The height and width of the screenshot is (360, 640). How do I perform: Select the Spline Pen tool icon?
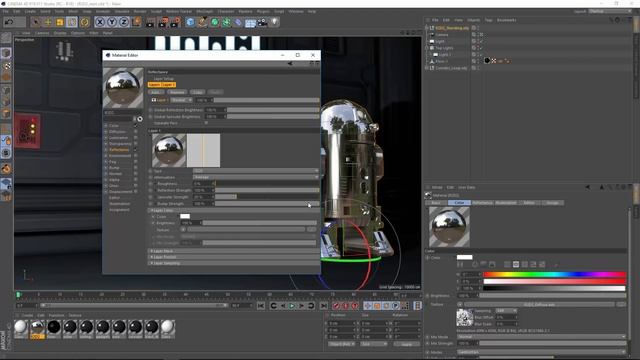click(x=202, y=22)
